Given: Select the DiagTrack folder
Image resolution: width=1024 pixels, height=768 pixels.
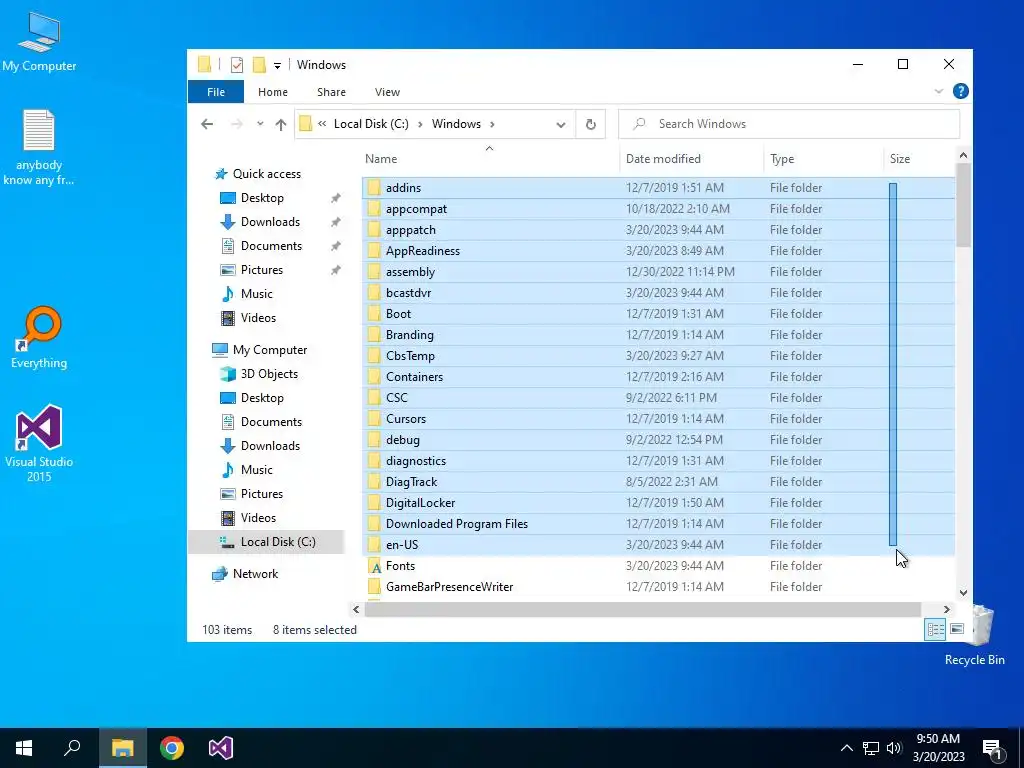Looking at the screenshot, I should (658, 482).
